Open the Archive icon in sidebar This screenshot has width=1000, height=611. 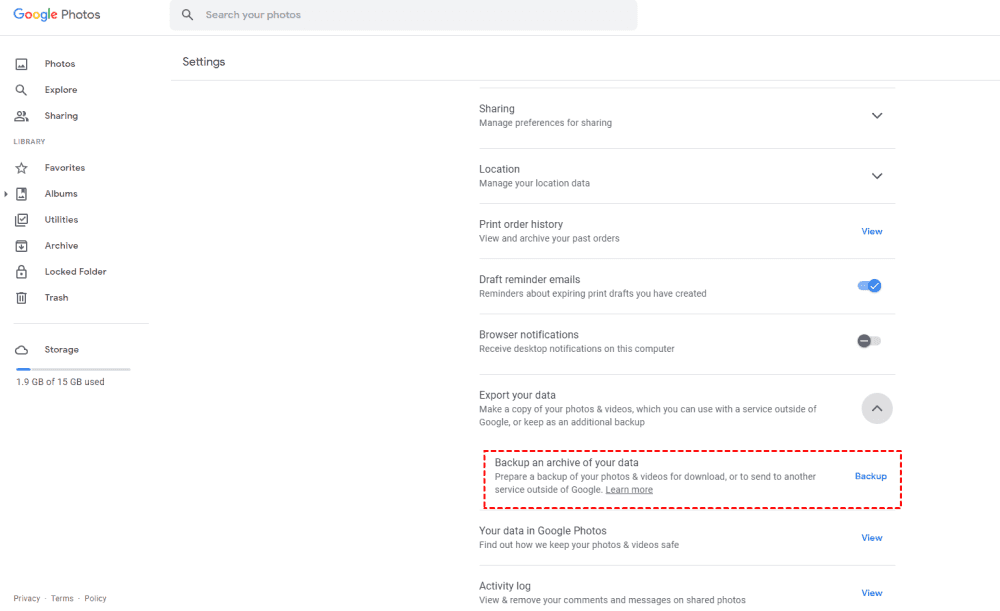(21, 246)
